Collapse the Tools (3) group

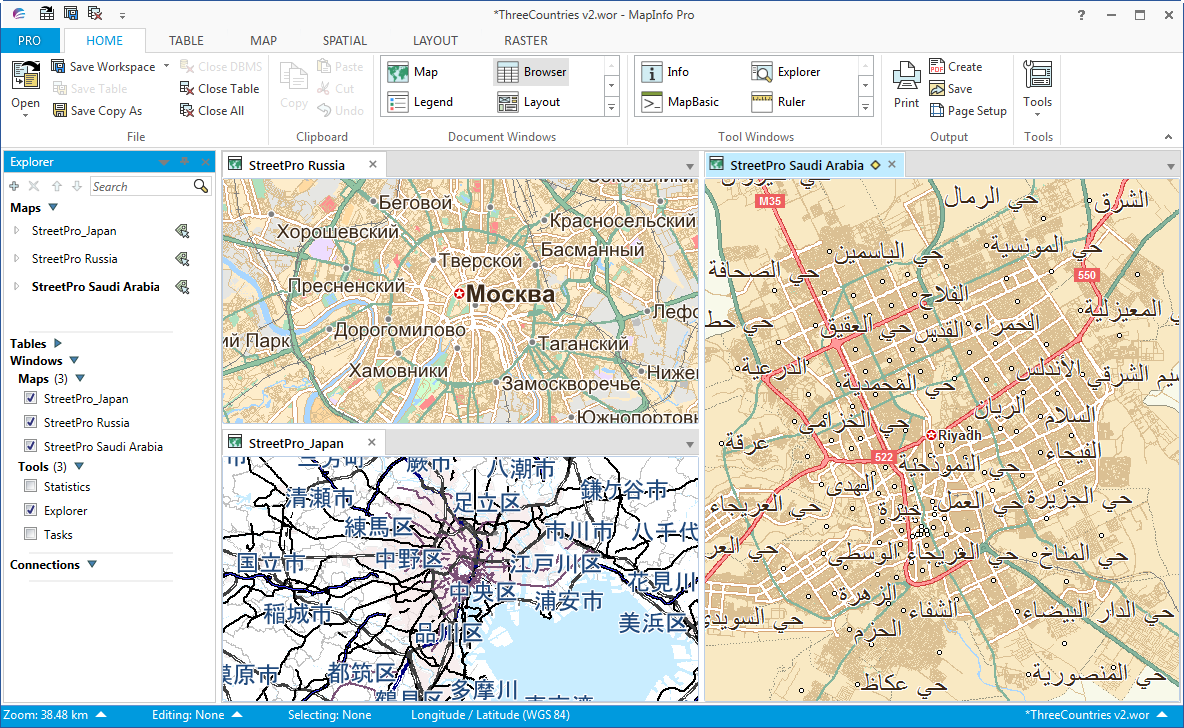coord(79,467)
